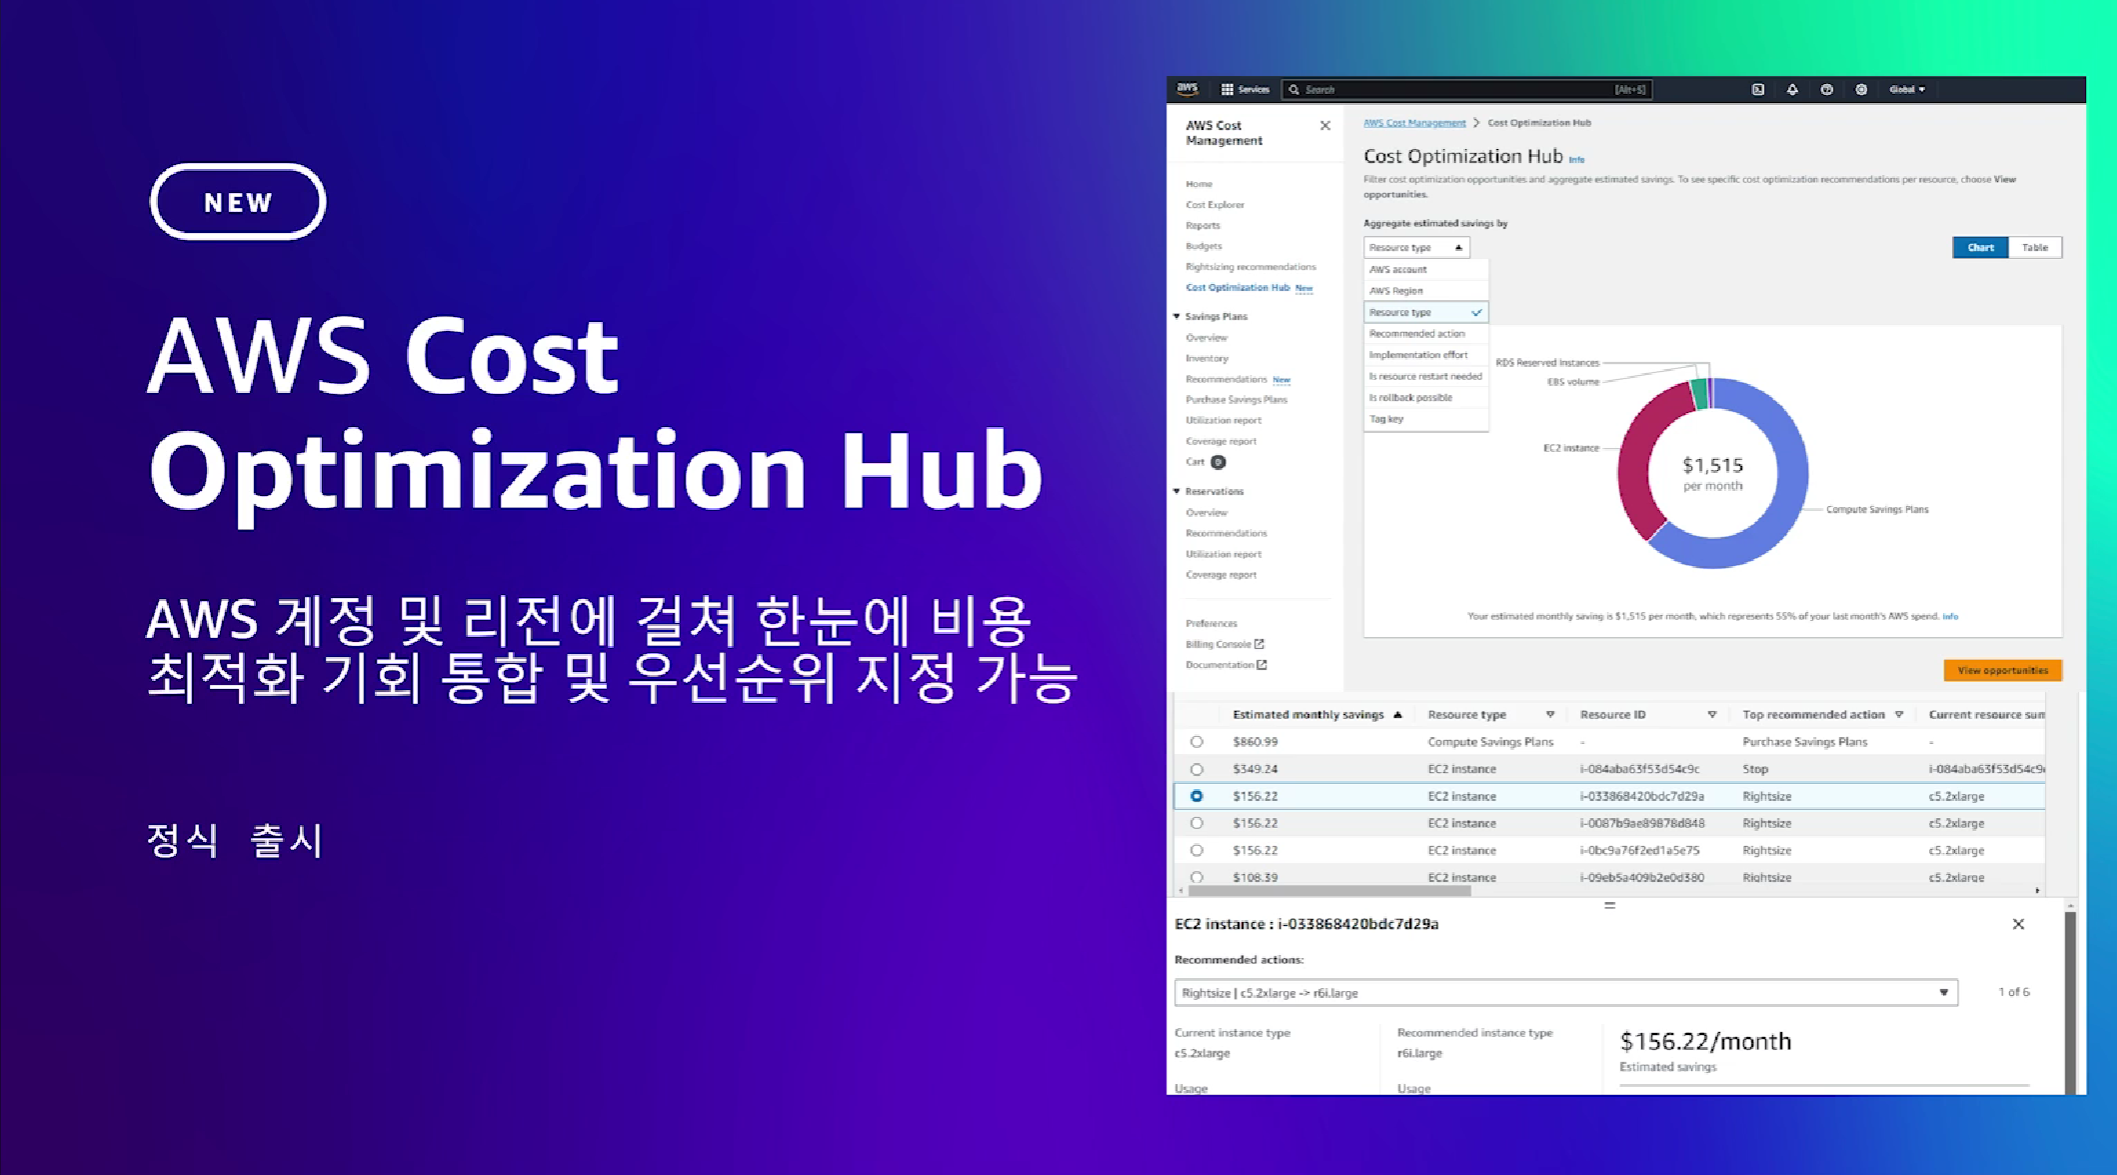Click Info link below savings summary
The image size is (2117, 1175).
click(x=1950, y=617)
